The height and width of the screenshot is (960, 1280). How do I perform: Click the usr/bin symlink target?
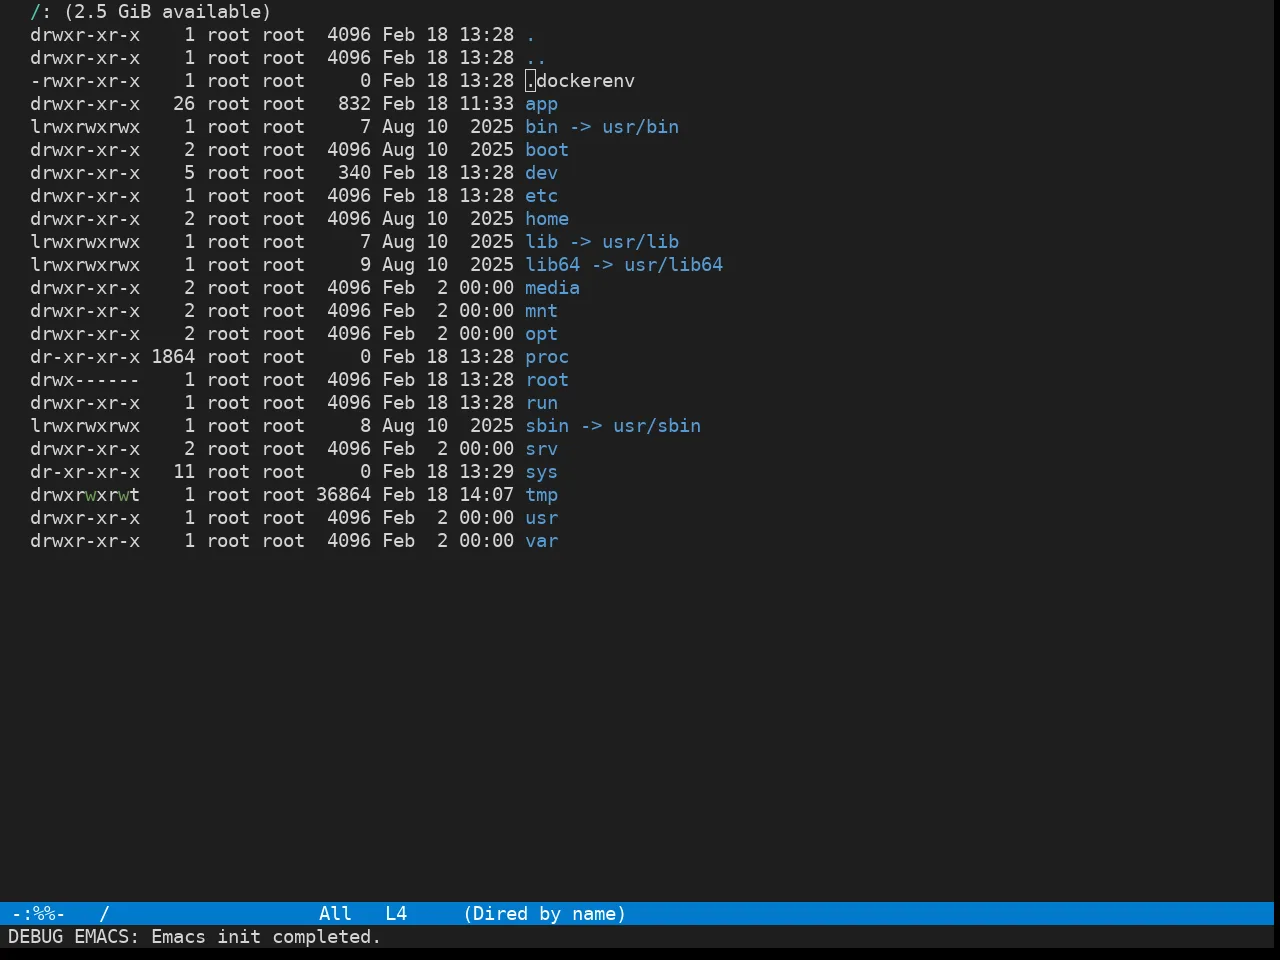tap(640, 127)
